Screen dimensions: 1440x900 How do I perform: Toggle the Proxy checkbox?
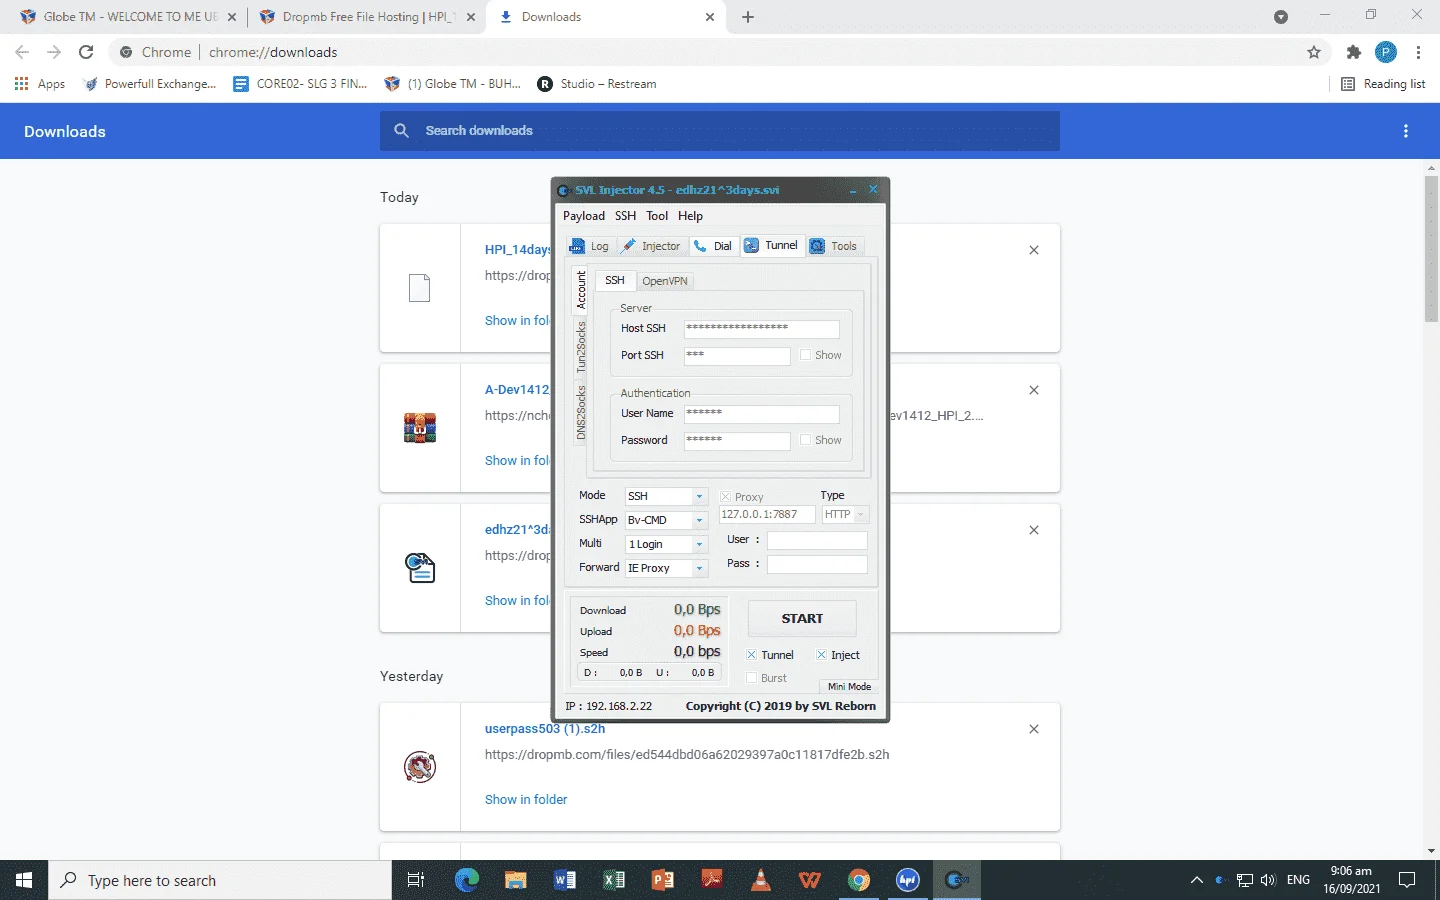click(725, 497)
